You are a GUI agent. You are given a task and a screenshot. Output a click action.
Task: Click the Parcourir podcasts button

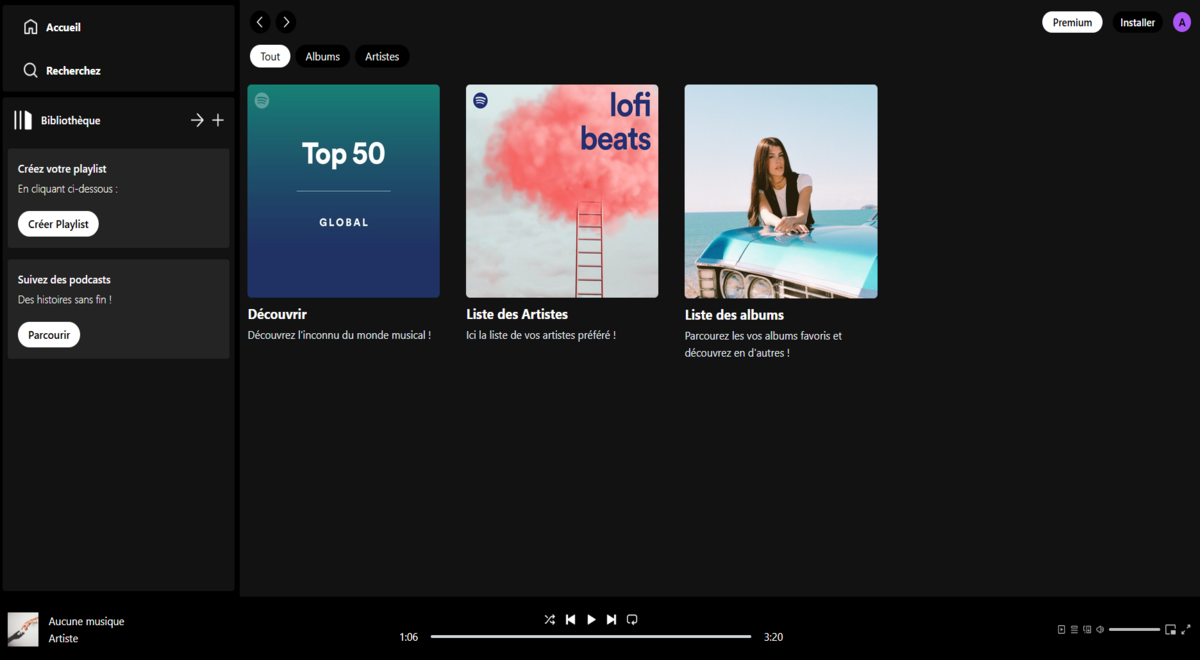48,334
